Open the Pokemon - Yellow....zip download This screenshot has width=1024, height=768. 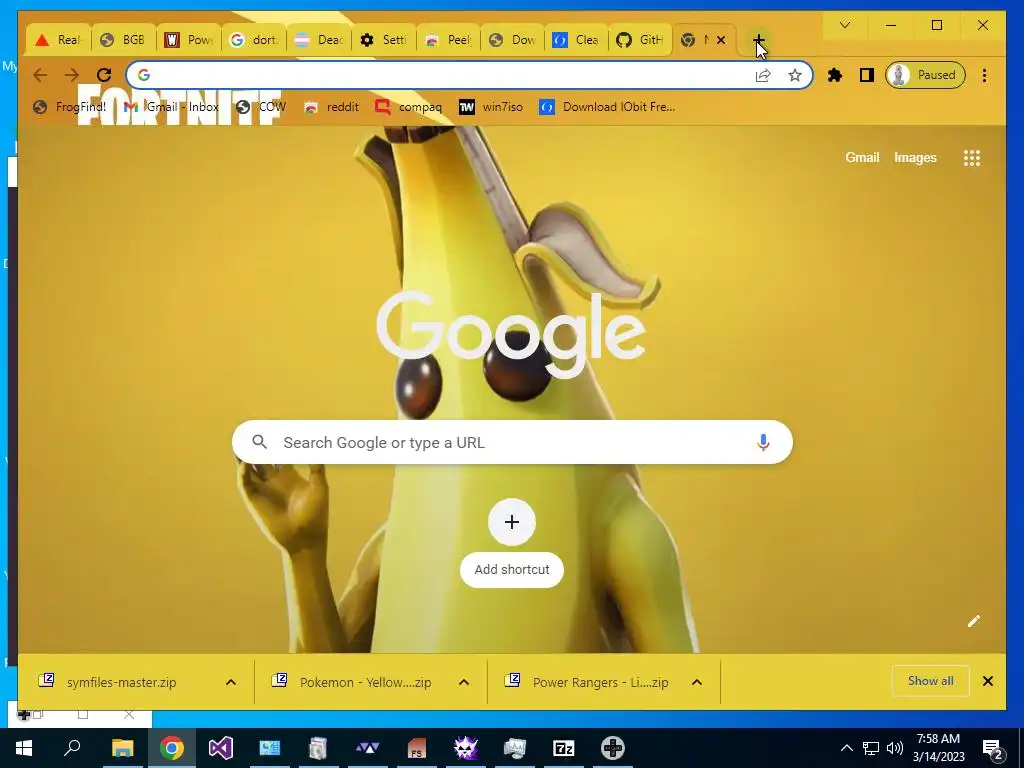click(x=351, y=682)
